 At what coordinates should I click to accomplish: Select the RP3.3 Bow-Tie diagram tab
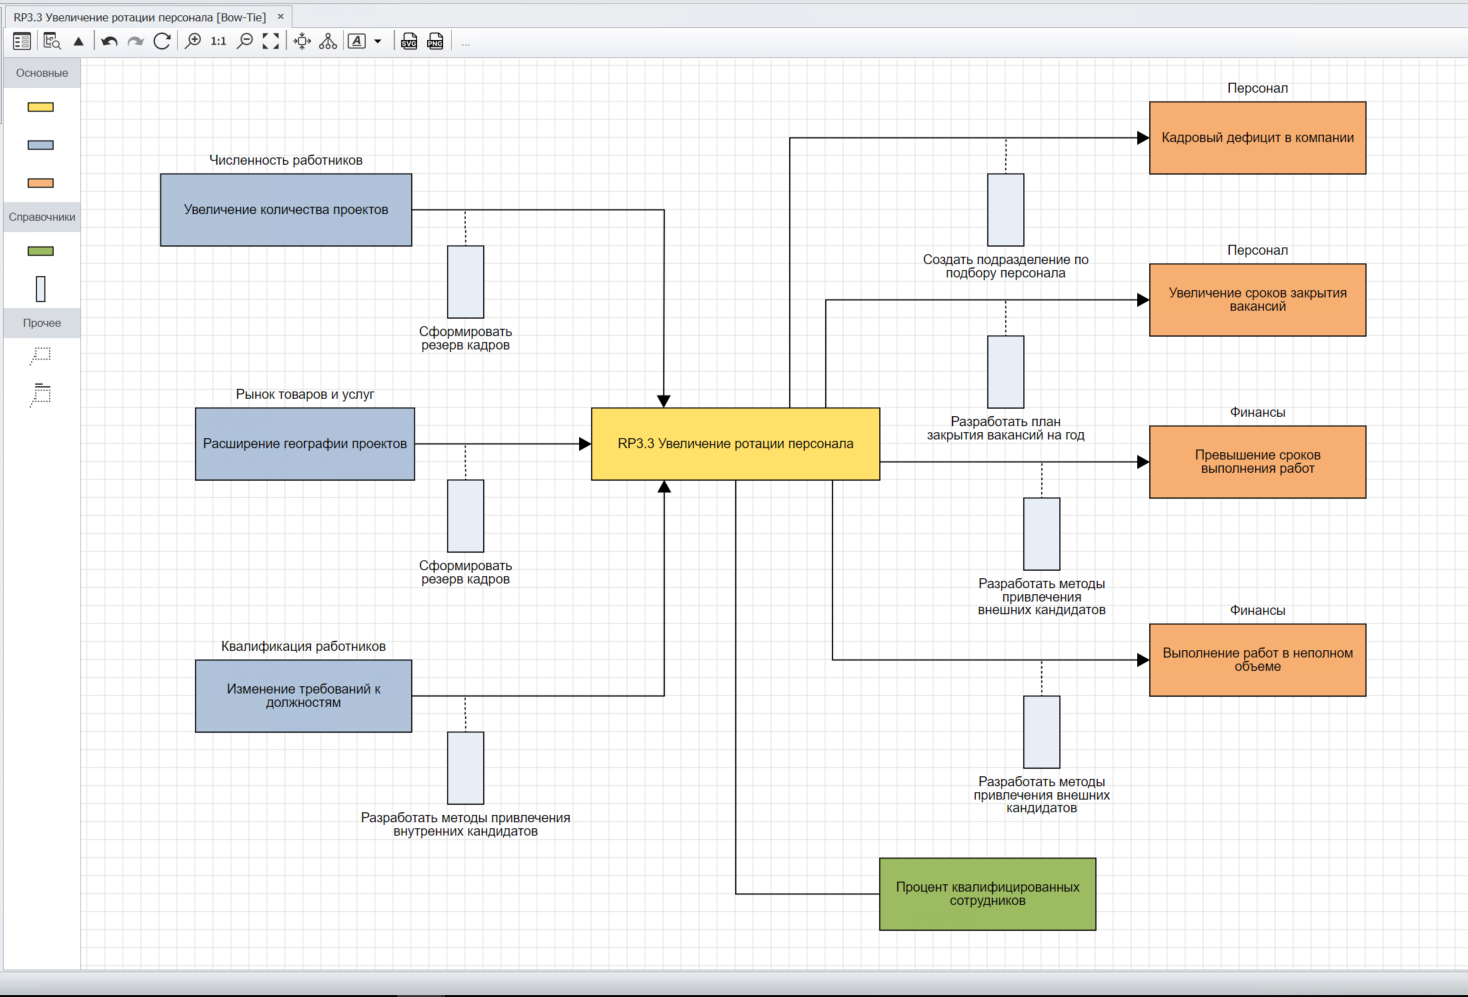(x=139, y=17)
